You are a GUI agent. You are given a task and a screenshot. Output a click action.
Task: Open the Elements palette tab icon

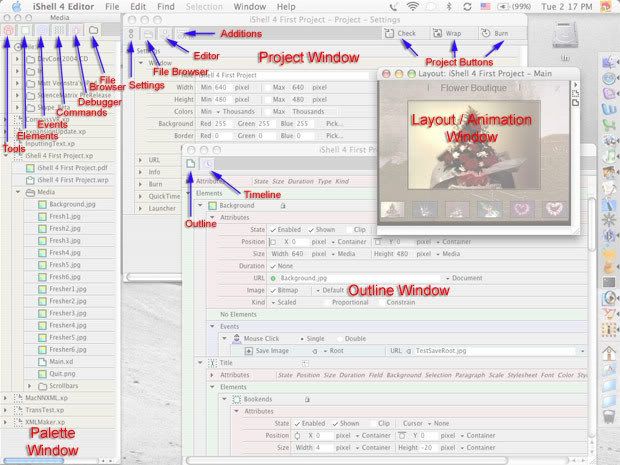(27, 31)
